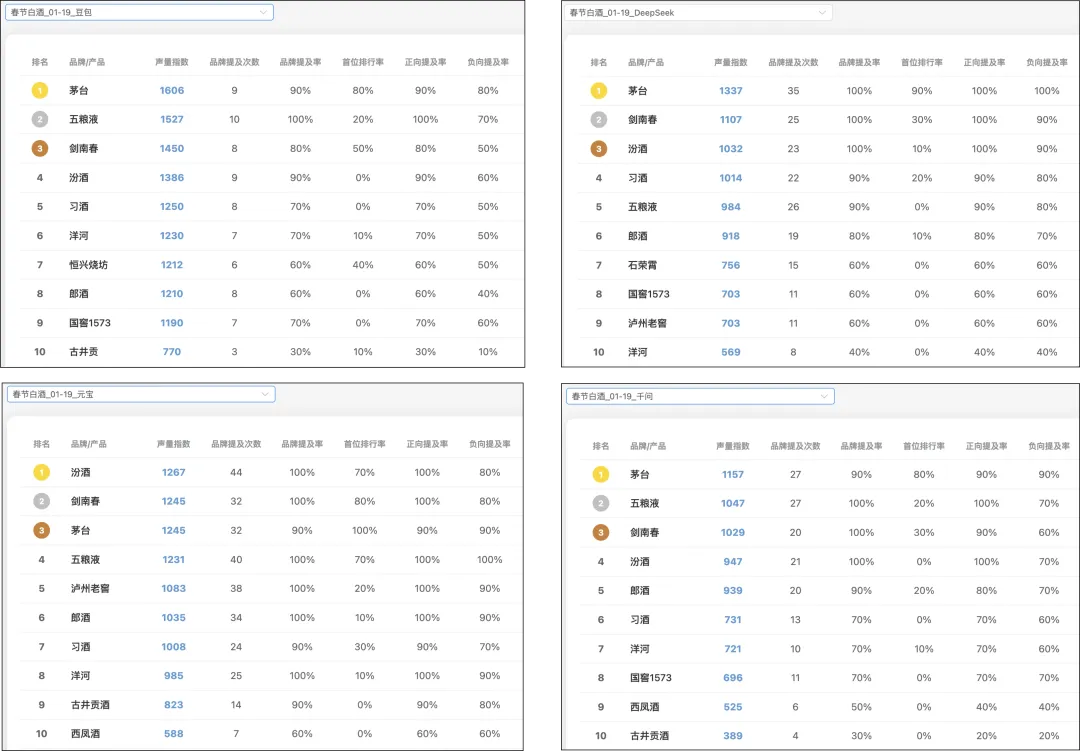
Task: Click voice index 1107 for 剑南春 in DeepSeek
Action: click(x=731, y=119)
